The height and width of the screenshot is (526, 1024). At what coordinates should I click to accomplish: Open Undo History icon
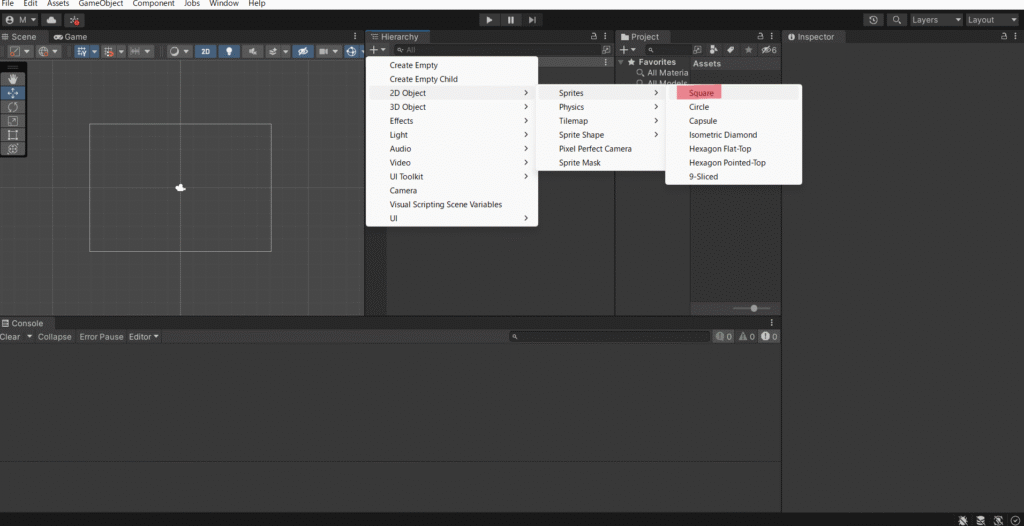coord(874,20)
